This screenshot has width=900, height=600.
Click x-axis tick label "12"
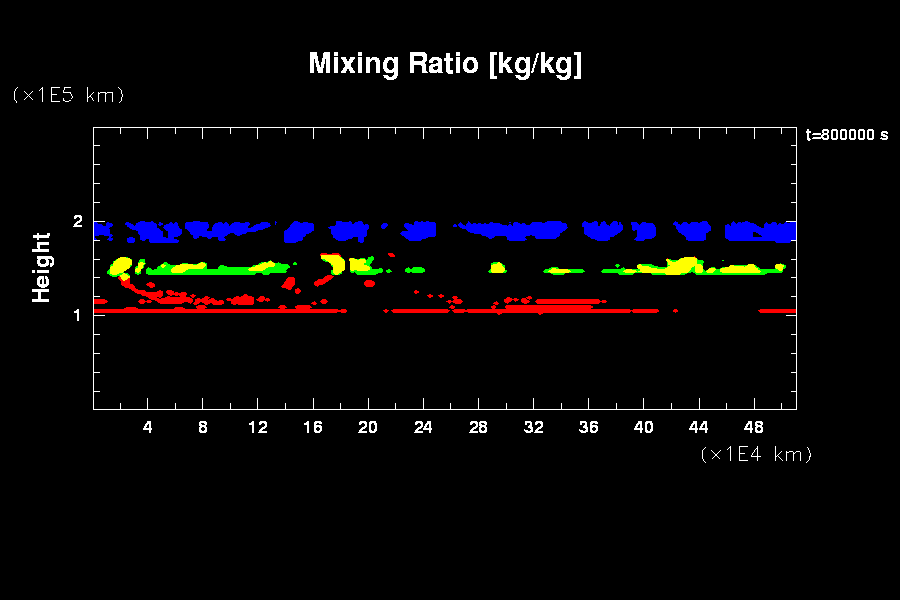258,427
